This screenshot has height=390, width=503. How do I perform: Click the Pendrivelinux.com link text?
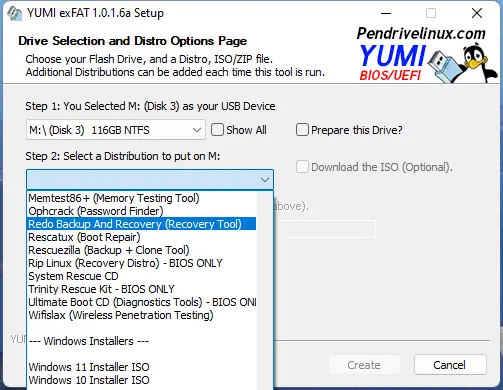[x=421, y=33]
